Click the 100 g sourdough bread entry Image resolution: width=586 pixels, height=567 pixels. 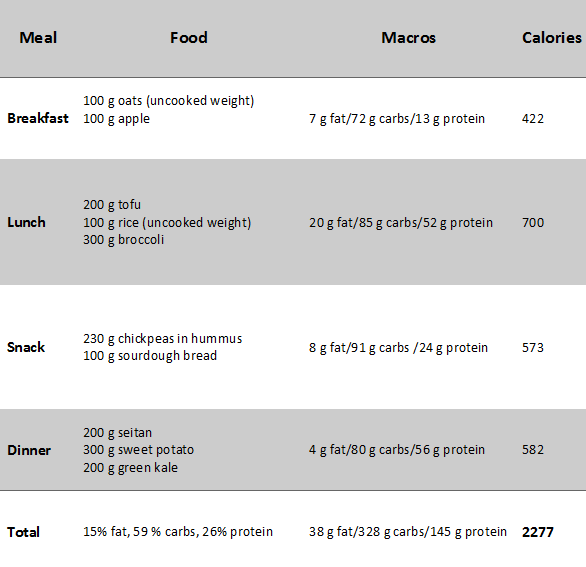point(150,355)
